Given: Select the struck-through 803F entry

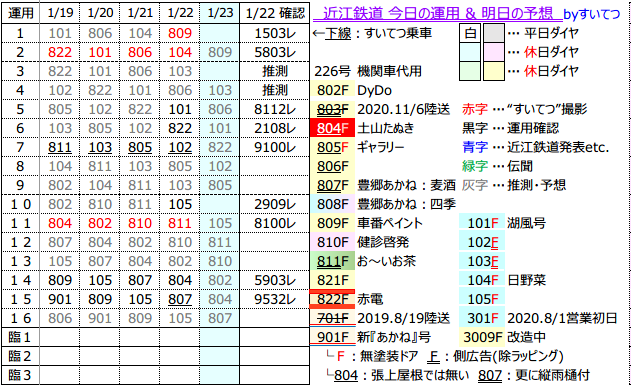Looking at the screenshot, I should [332, 109].
